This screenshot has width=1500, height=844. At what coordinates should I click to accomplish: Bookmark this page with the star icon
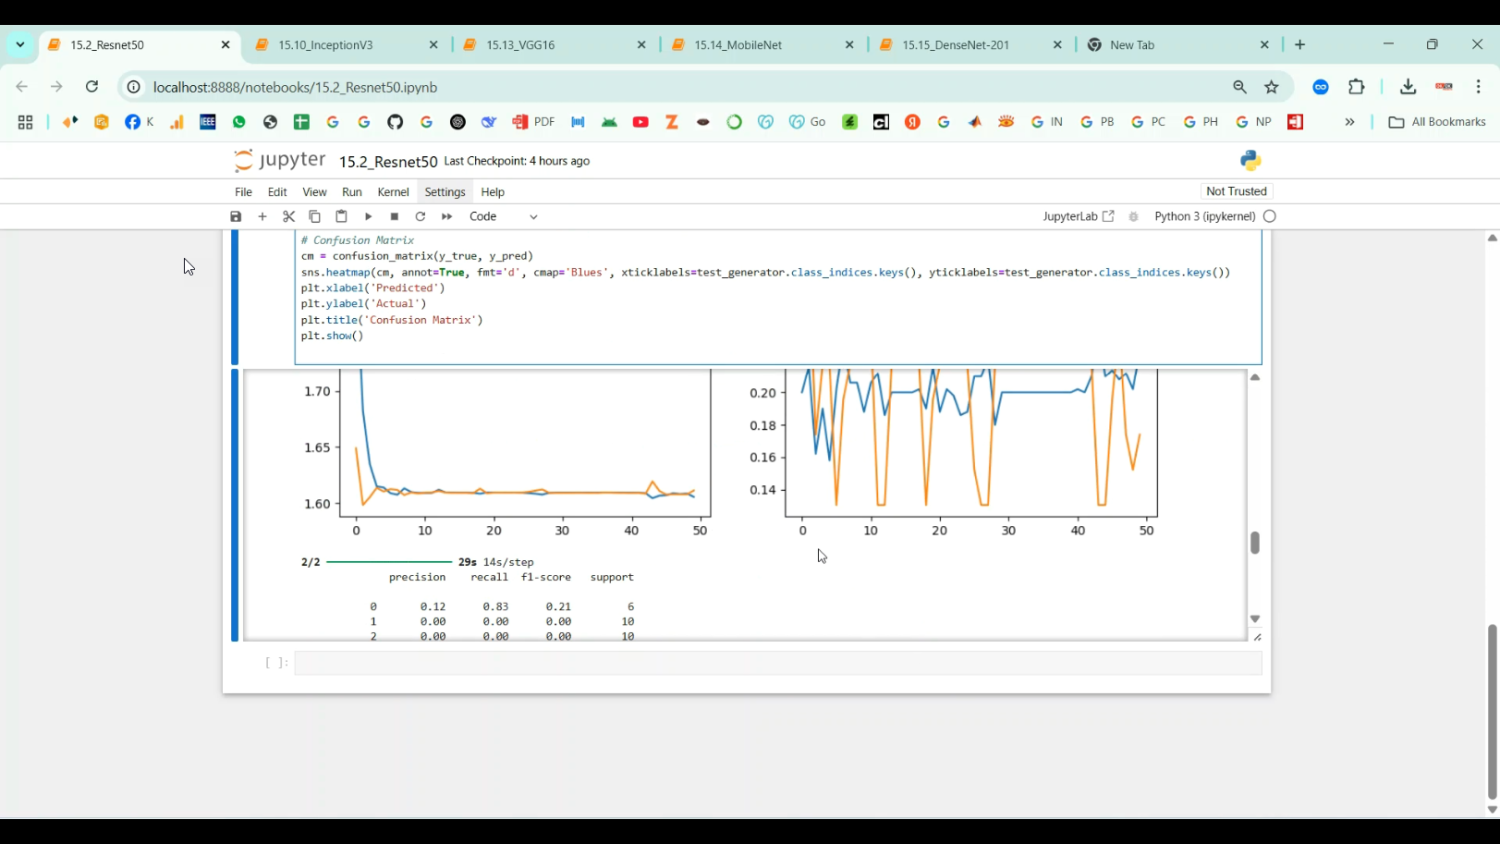1272,87
